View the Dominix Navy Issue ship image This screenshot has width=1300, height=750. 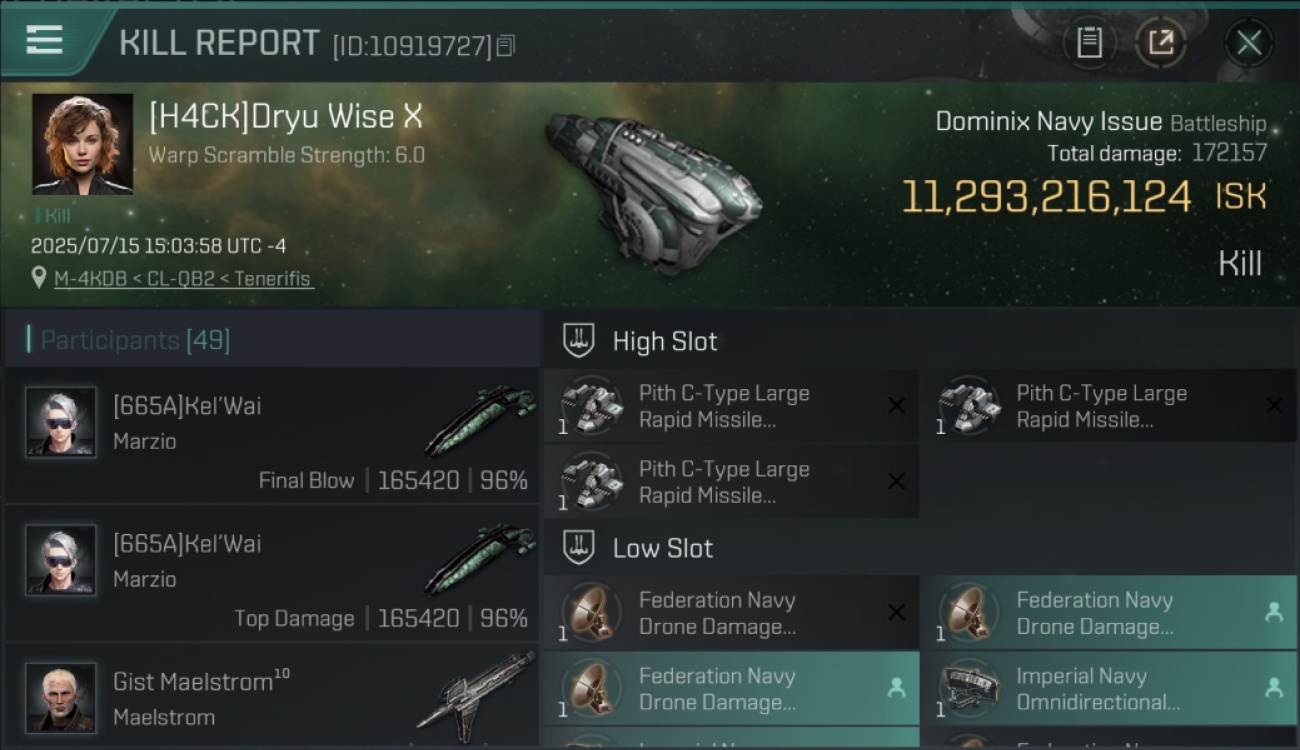(x=654, y=190)
